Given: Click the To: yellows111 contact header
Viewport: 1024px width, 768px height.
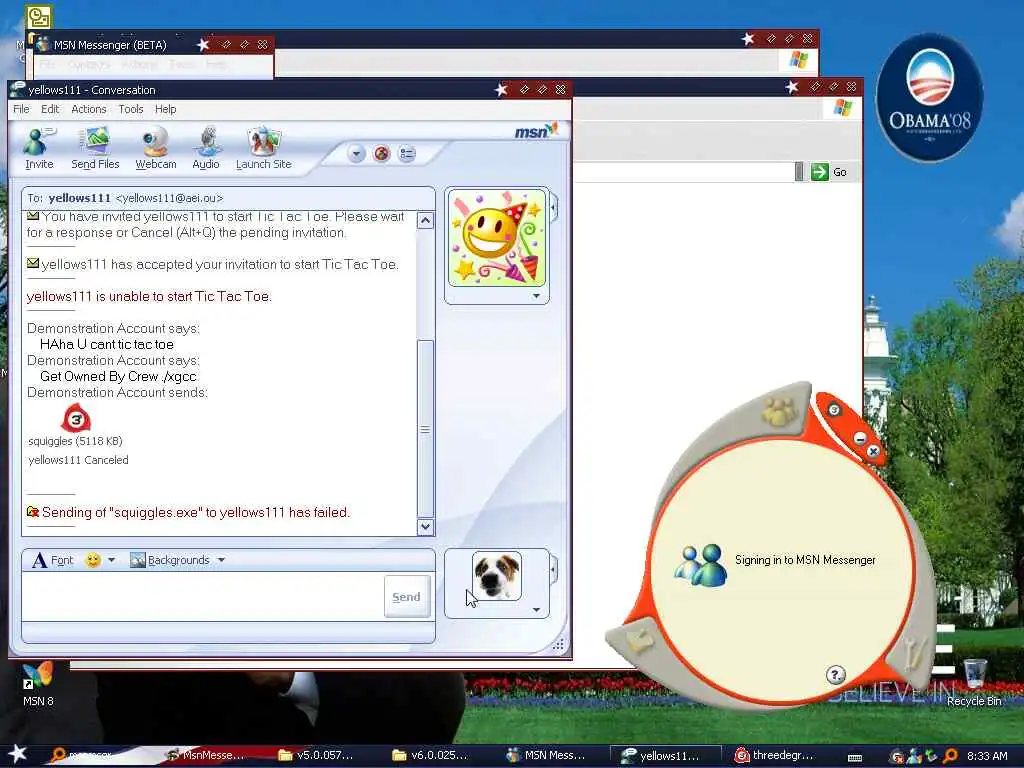Looking at the screenshot, I should pos(229,198).
